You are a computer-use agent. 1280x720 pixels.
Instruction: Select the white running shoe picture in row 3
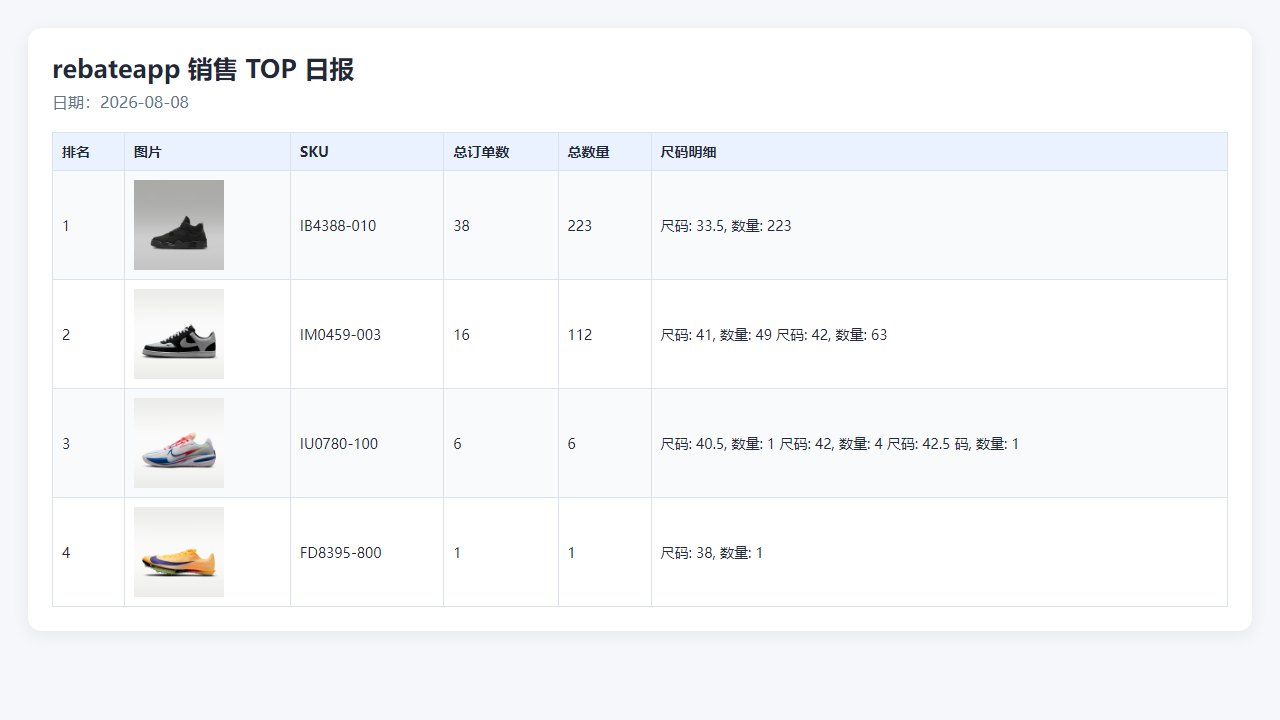coord(179,443)
